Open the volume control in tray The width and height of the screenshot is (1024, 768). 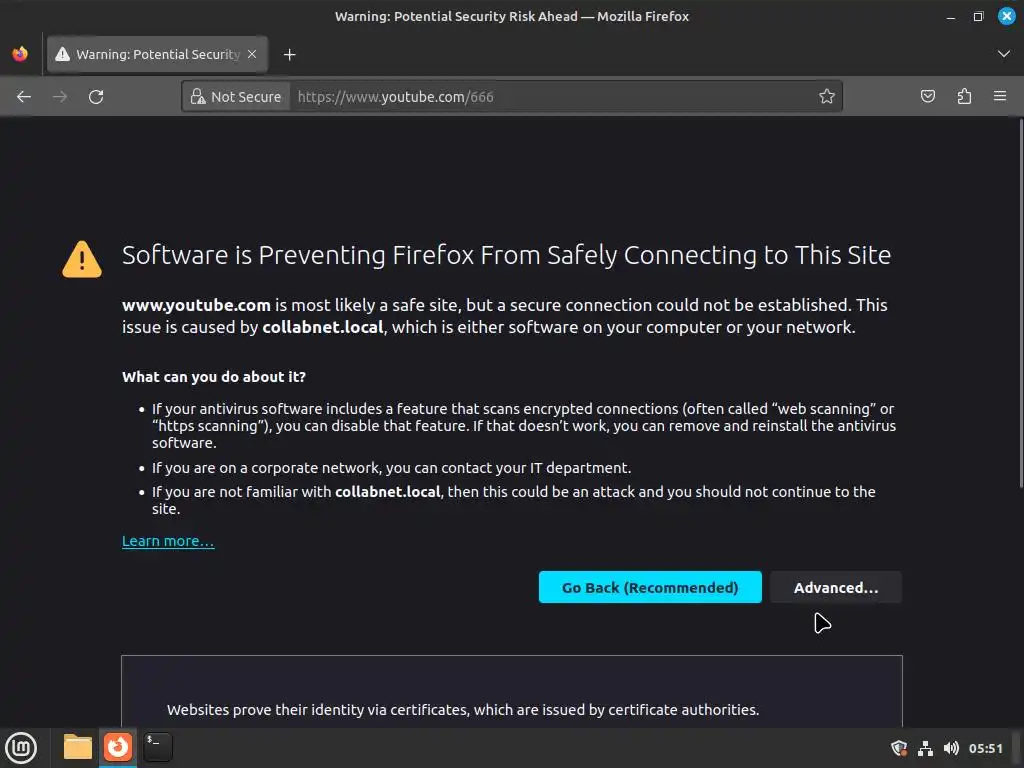click(951, 748)
